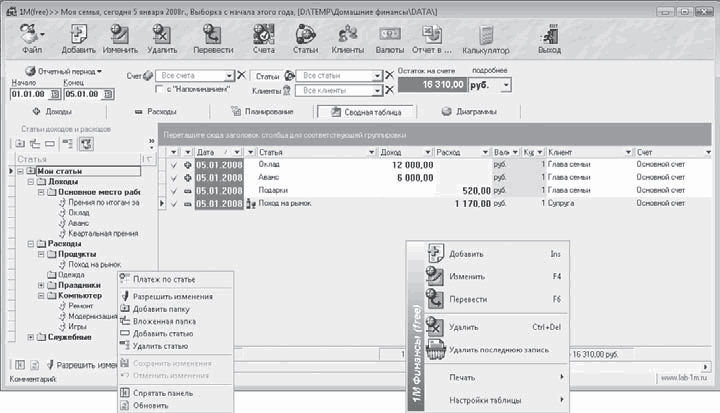Toggle checkmark on the Оклад row
Screen dimensions: 720x413
pyautogui.click(x=173, y=165)
